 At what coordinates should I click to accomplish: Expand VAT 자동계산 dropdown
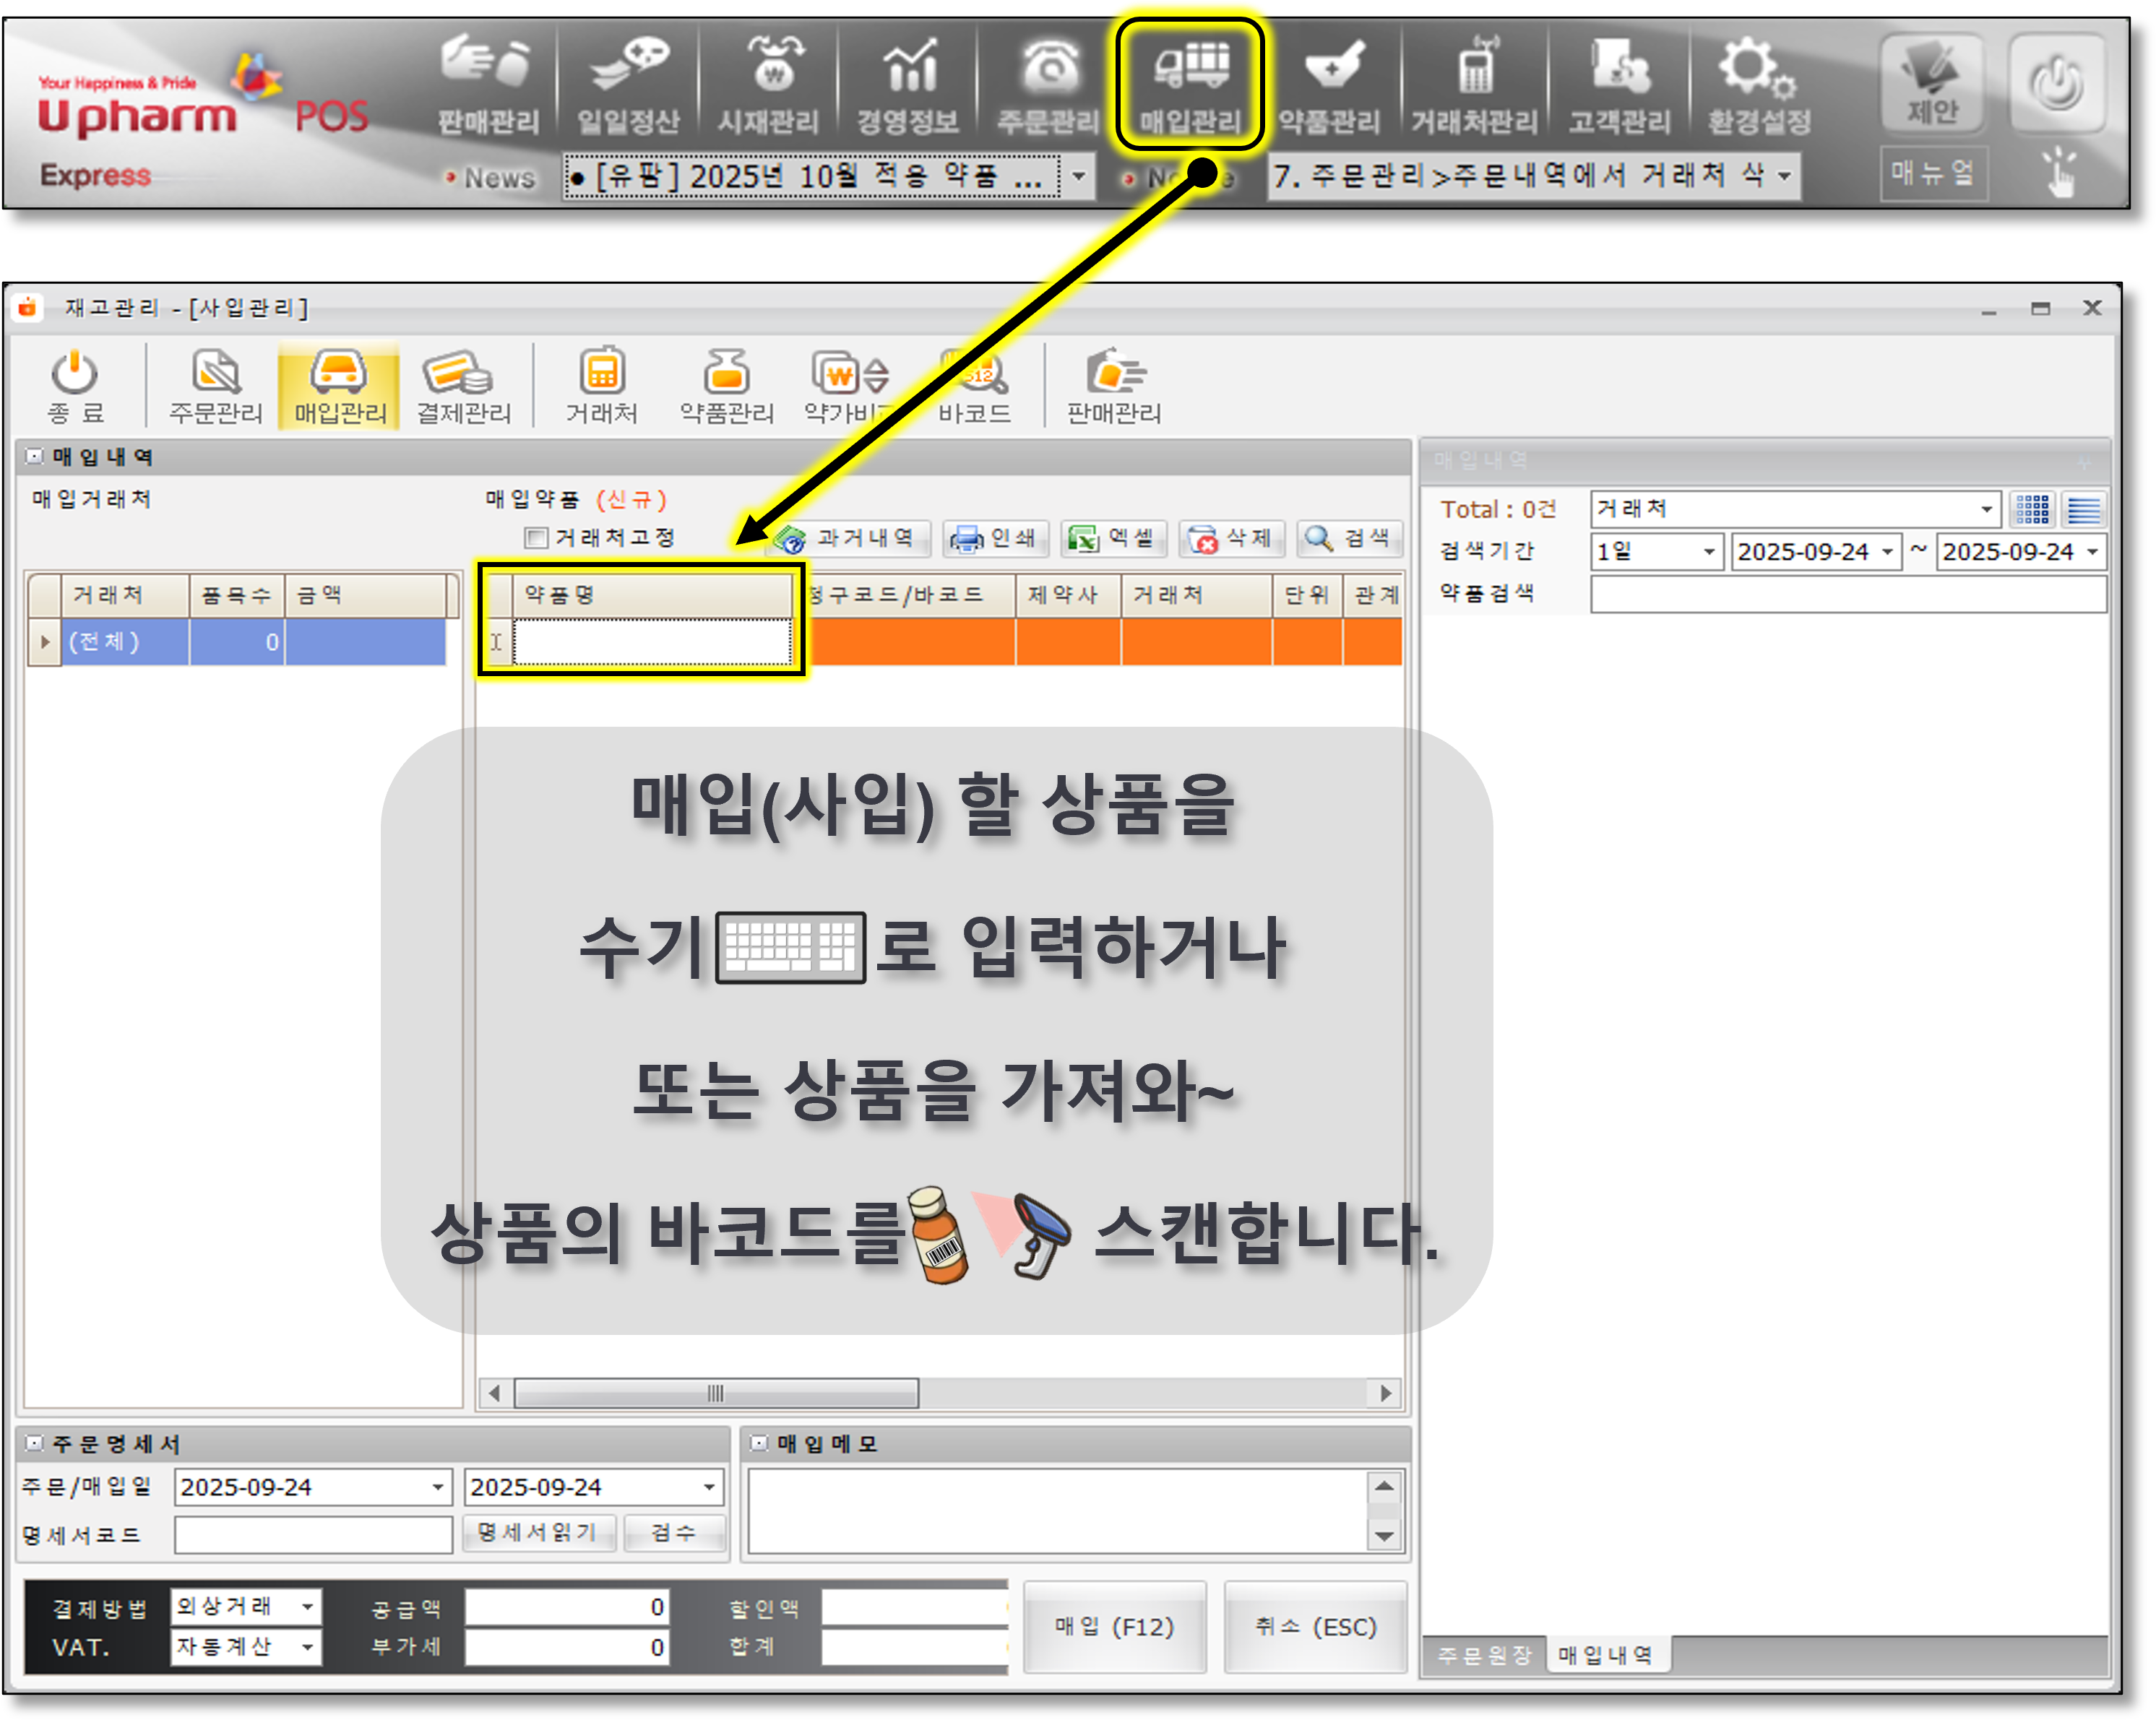pyautogui.click(x=307, y=1646)
